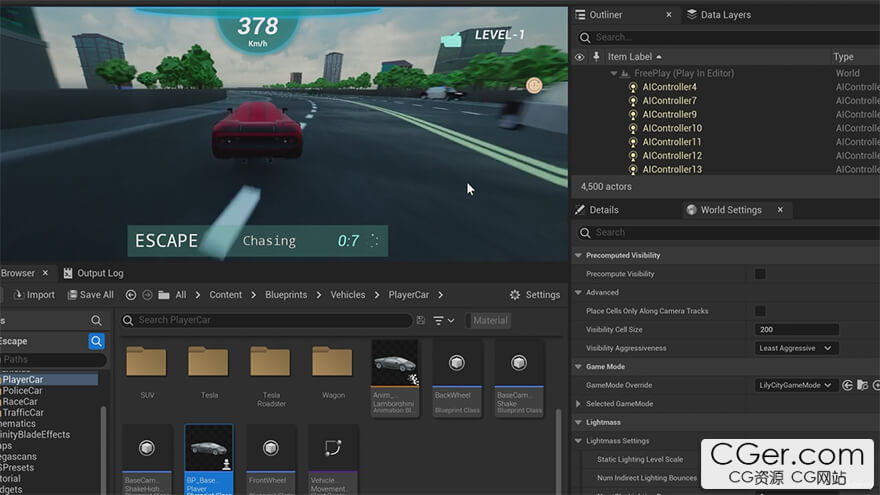Collapse the Lightmass section

pos(578,422)
